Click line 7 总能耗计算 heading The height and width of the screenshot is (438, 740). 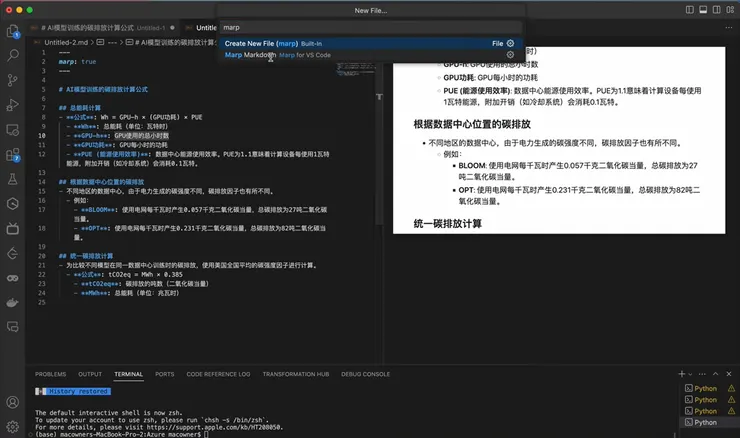pos(80,108)
